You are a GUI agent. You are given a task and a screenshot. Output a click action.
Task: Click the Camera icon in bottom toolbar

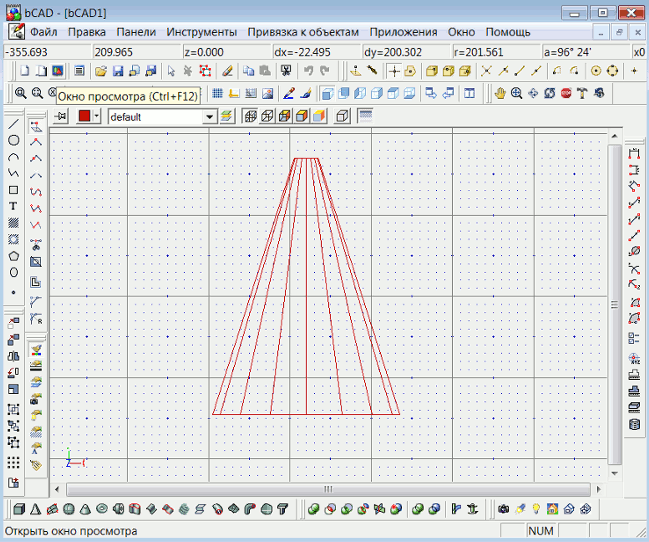pos(503,509)
